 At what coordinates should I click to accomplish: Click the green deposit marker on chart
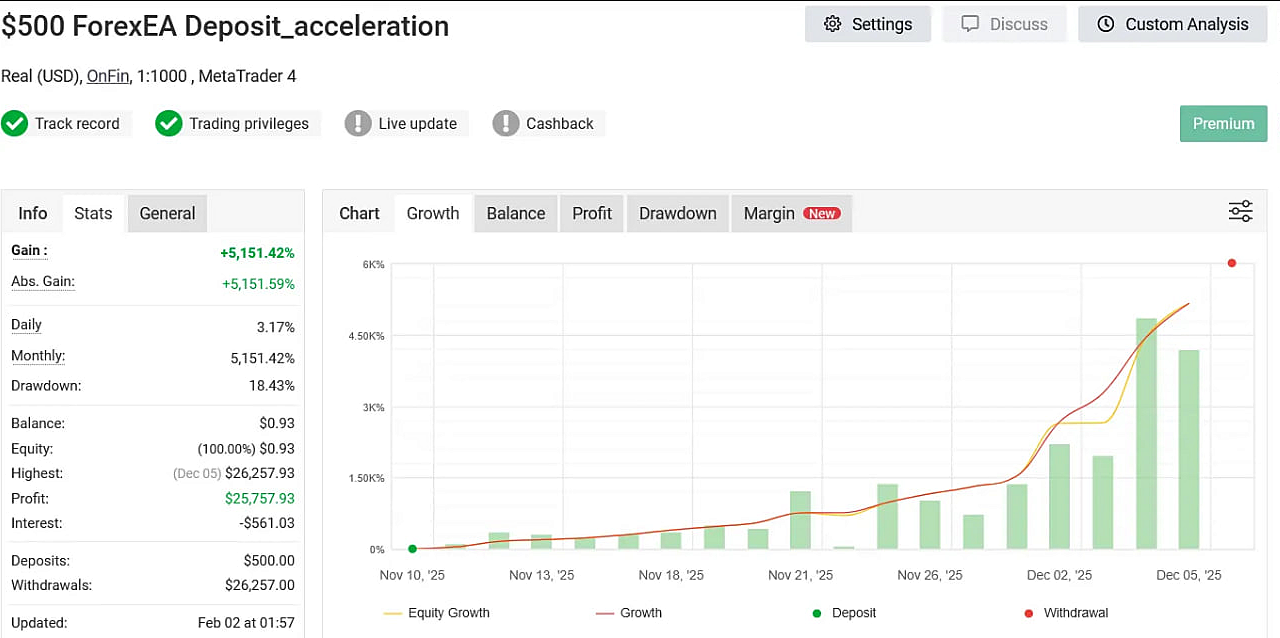(411, 548)
